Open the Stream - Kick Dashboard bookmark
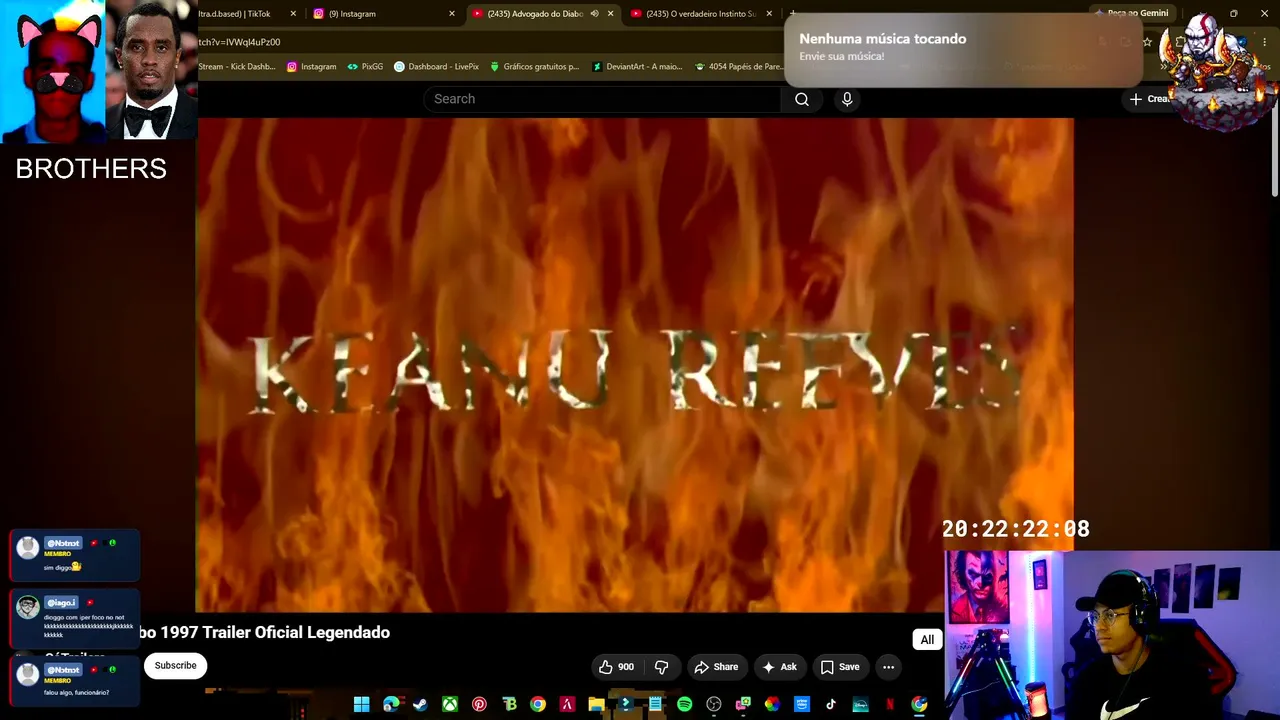This screenshot has width=1280, height=720. (x=237, y=67)
